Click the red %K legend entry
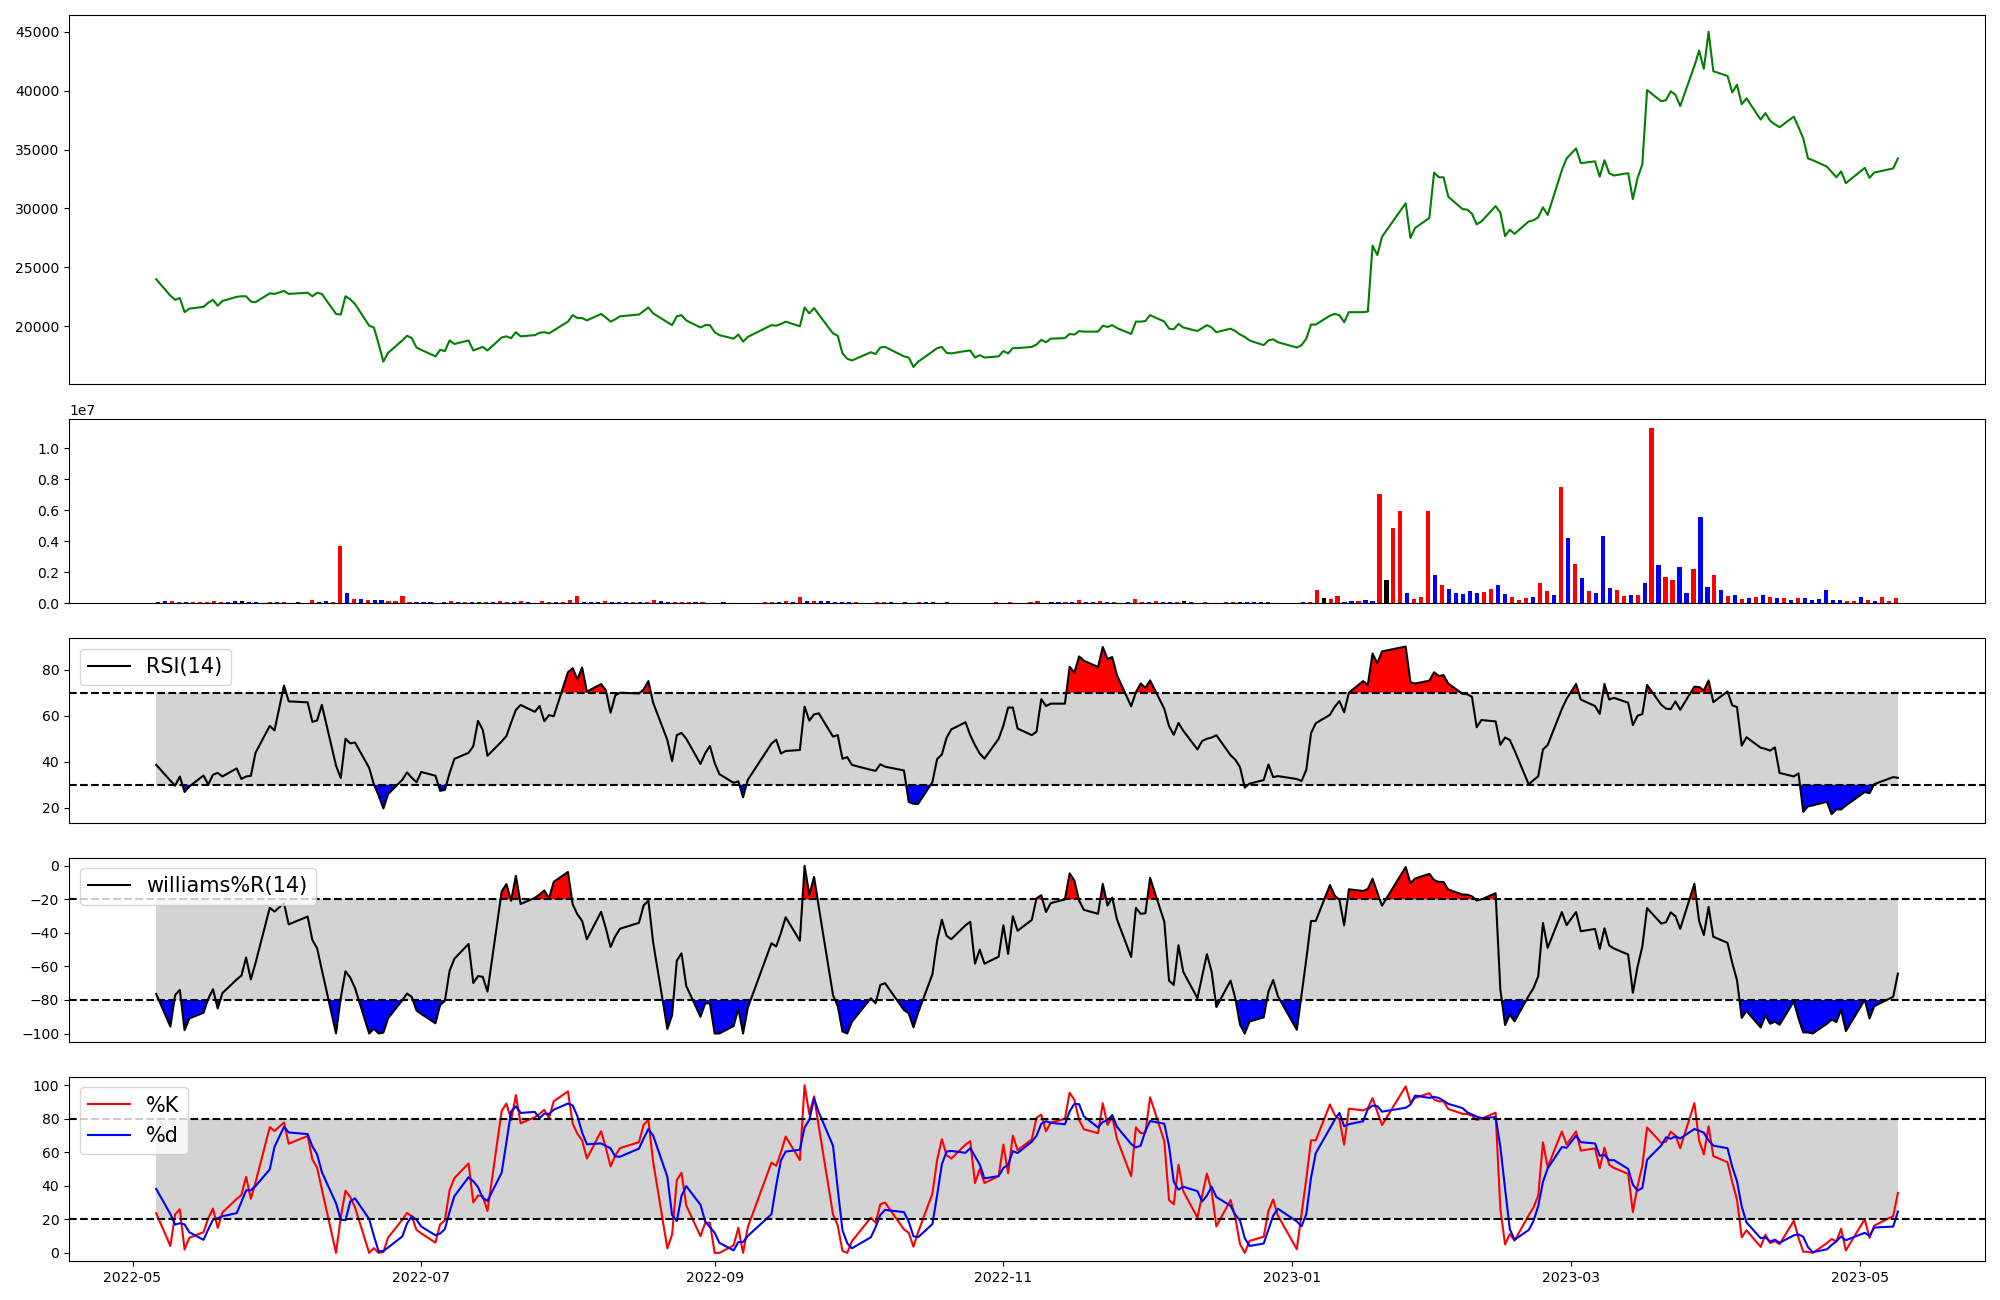The height and width of the screenshot is (1300, 2000). tap(162, 1105)
